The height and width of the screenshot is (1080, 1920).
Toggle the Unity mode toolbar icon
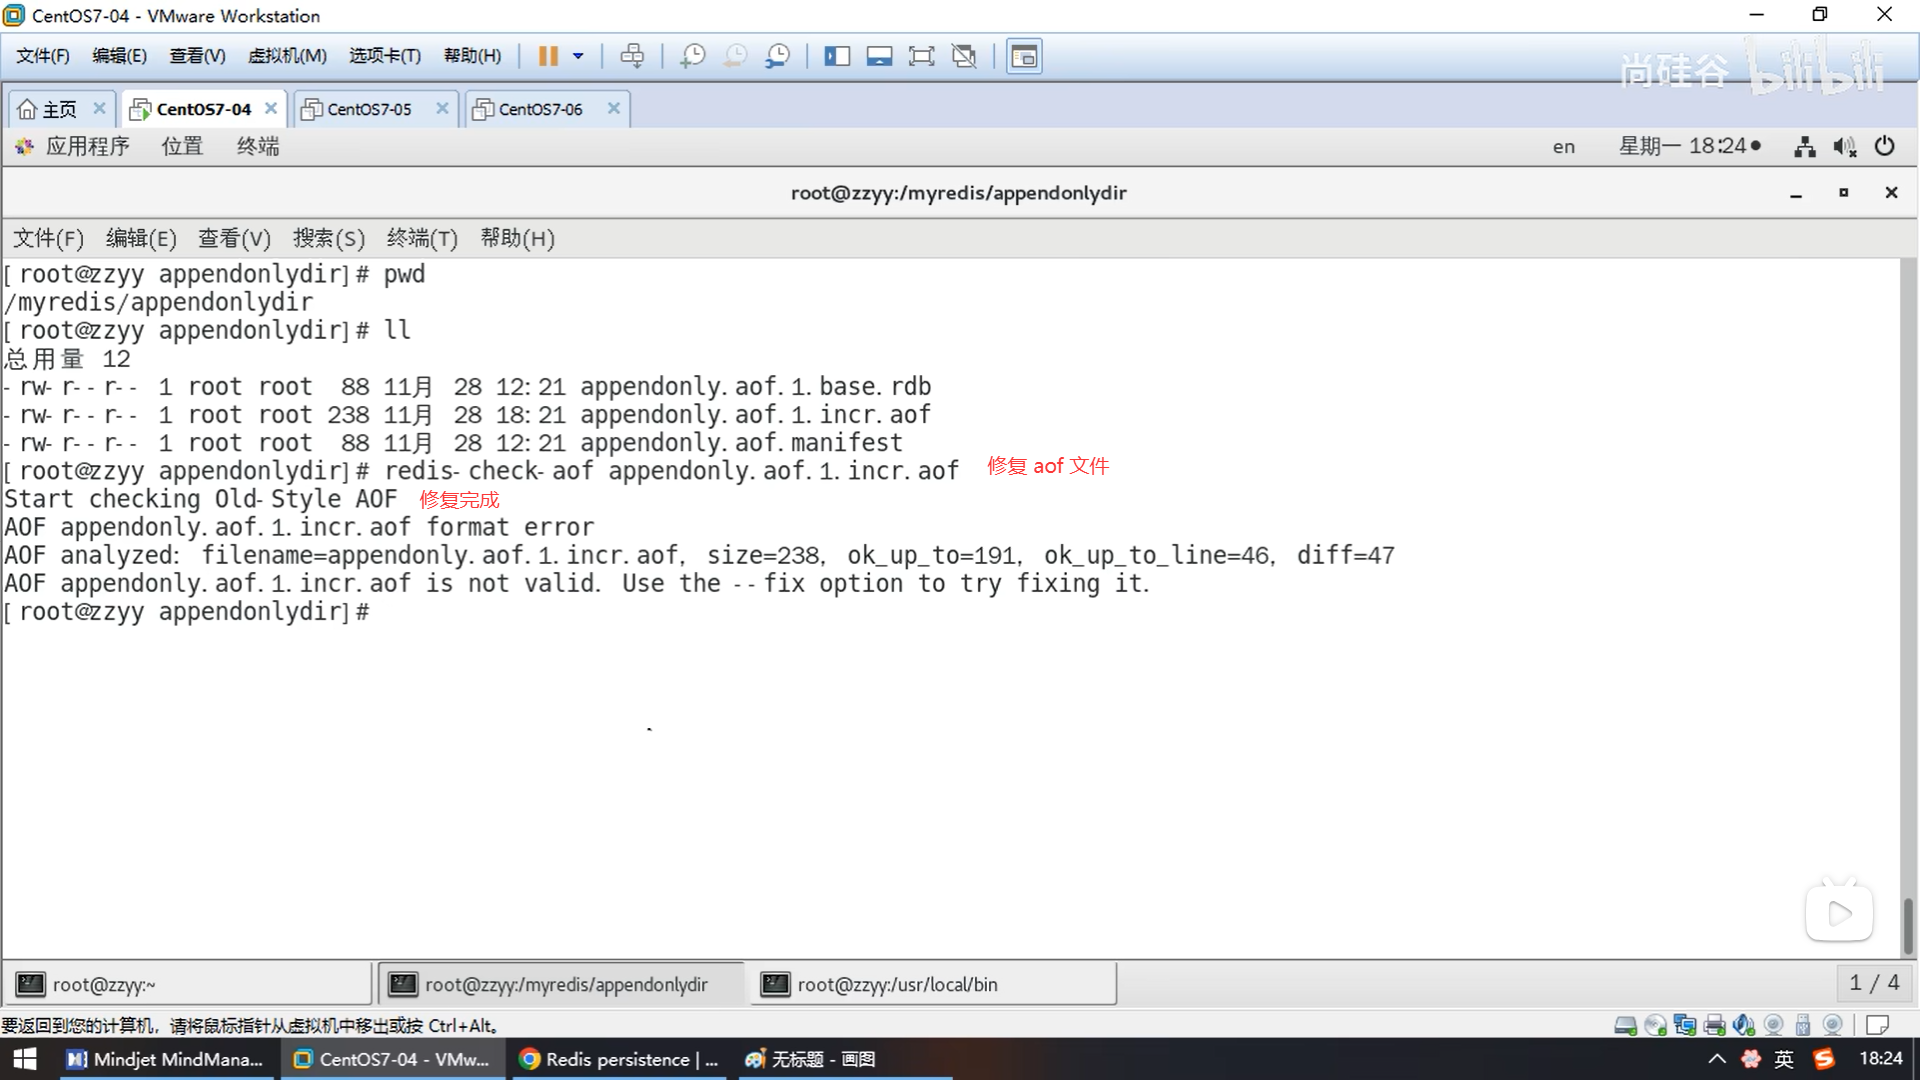[x=964, y=56]
